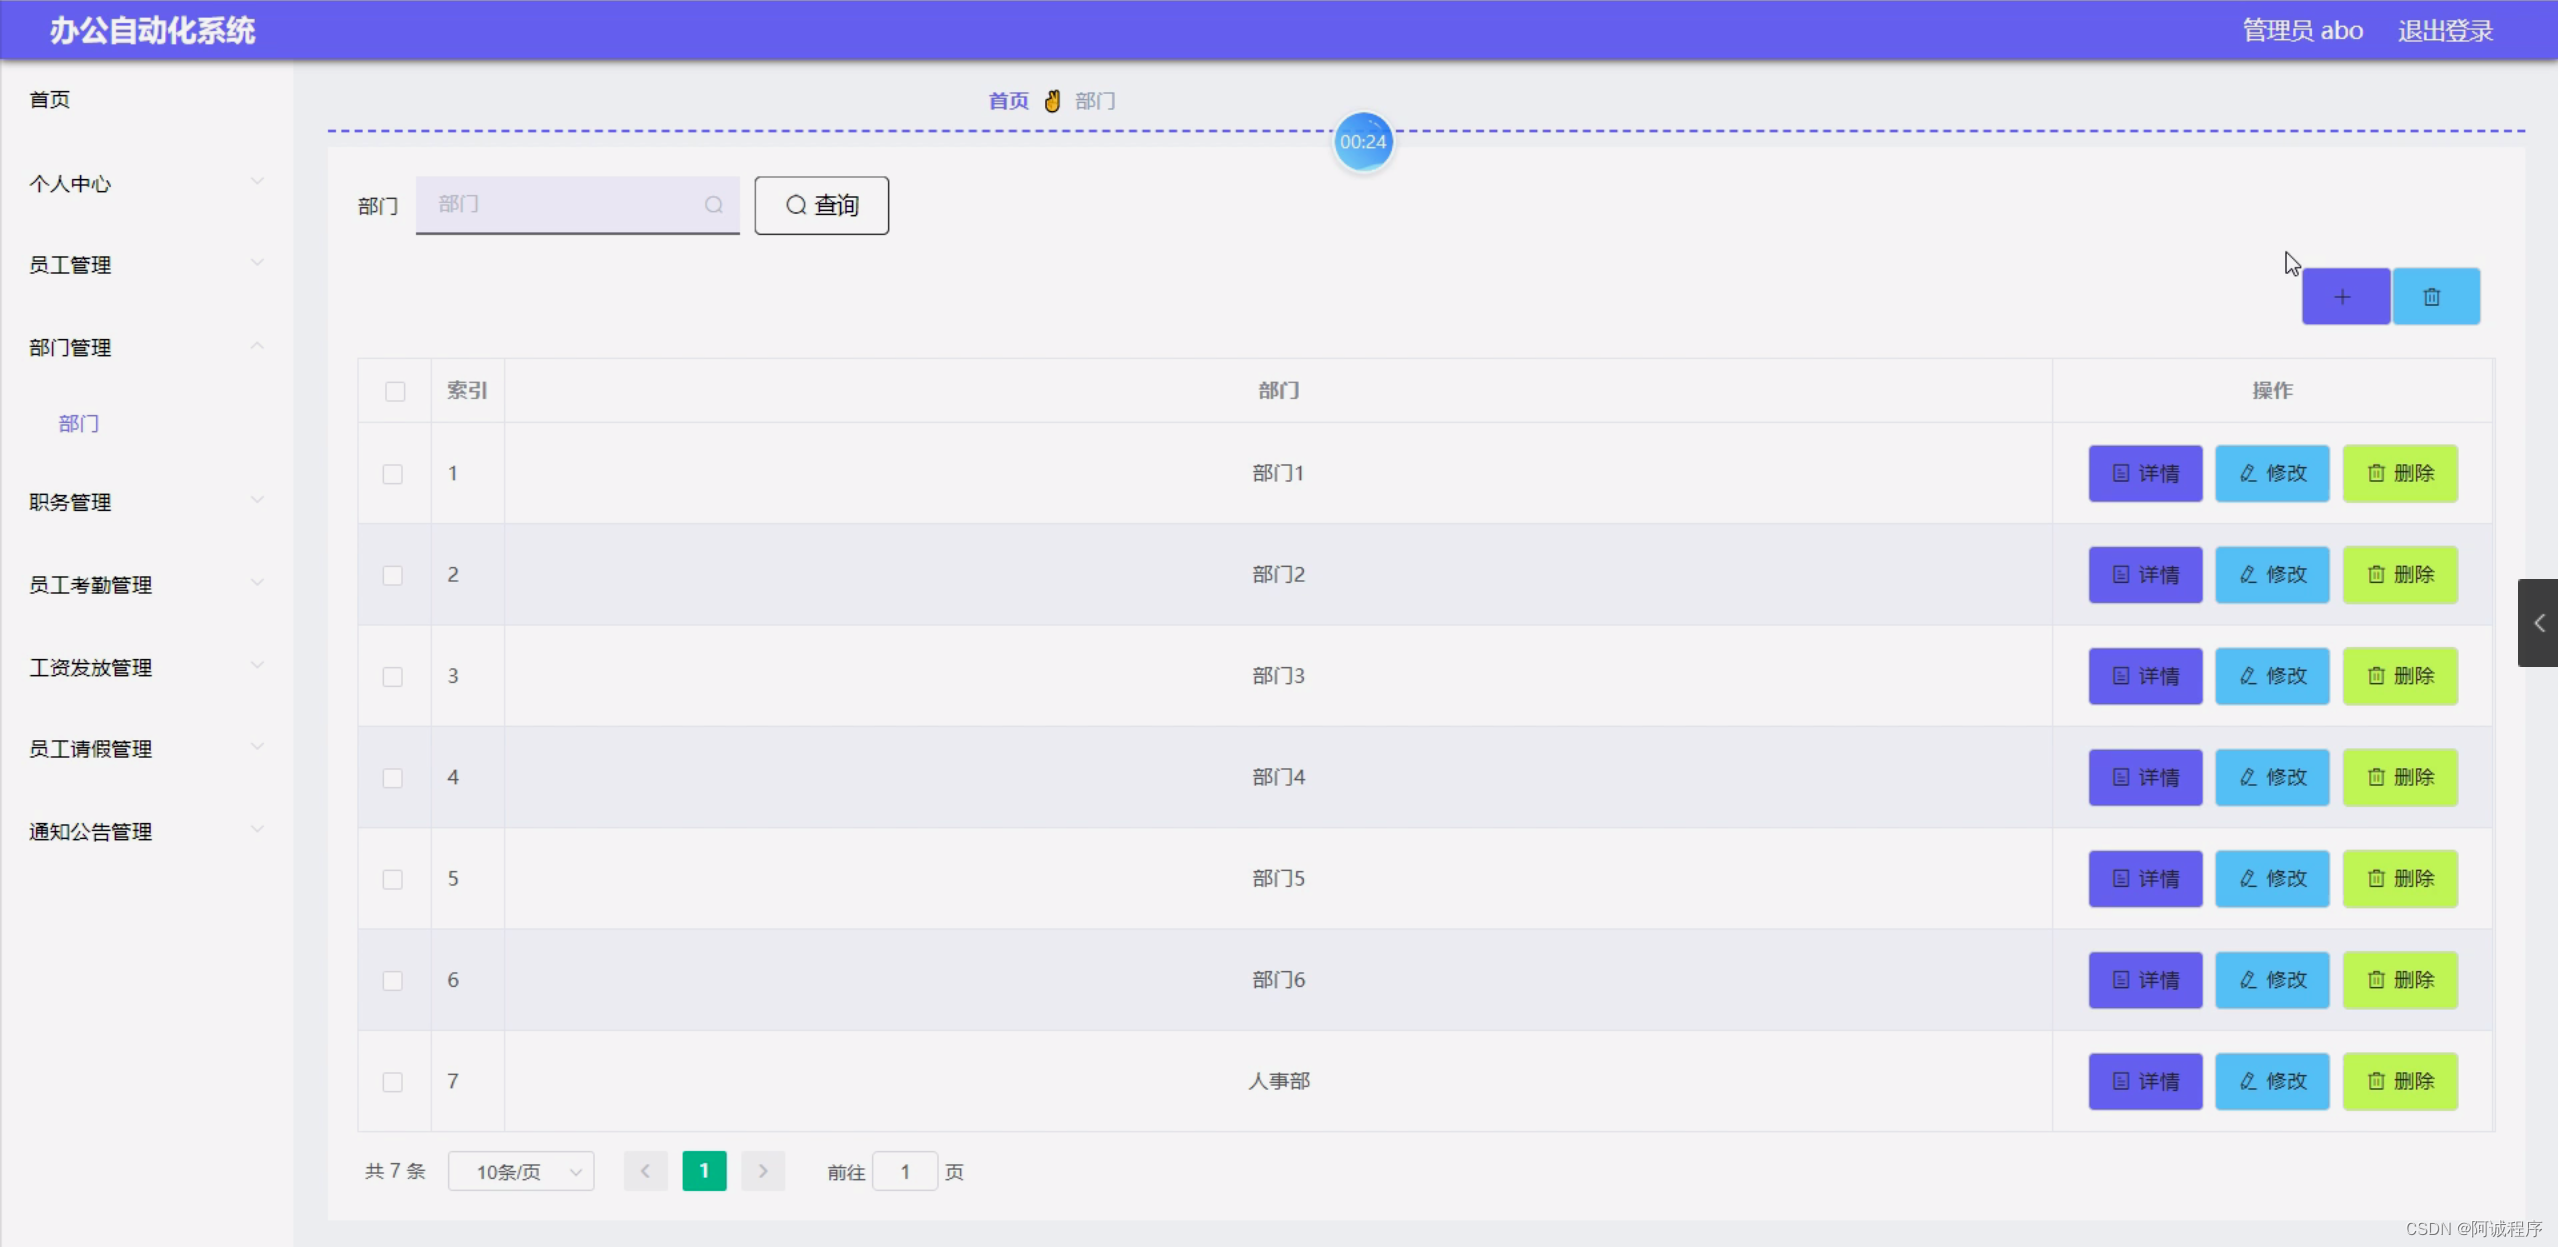Click next page arrow in pagination

[x=762, y=1171]
